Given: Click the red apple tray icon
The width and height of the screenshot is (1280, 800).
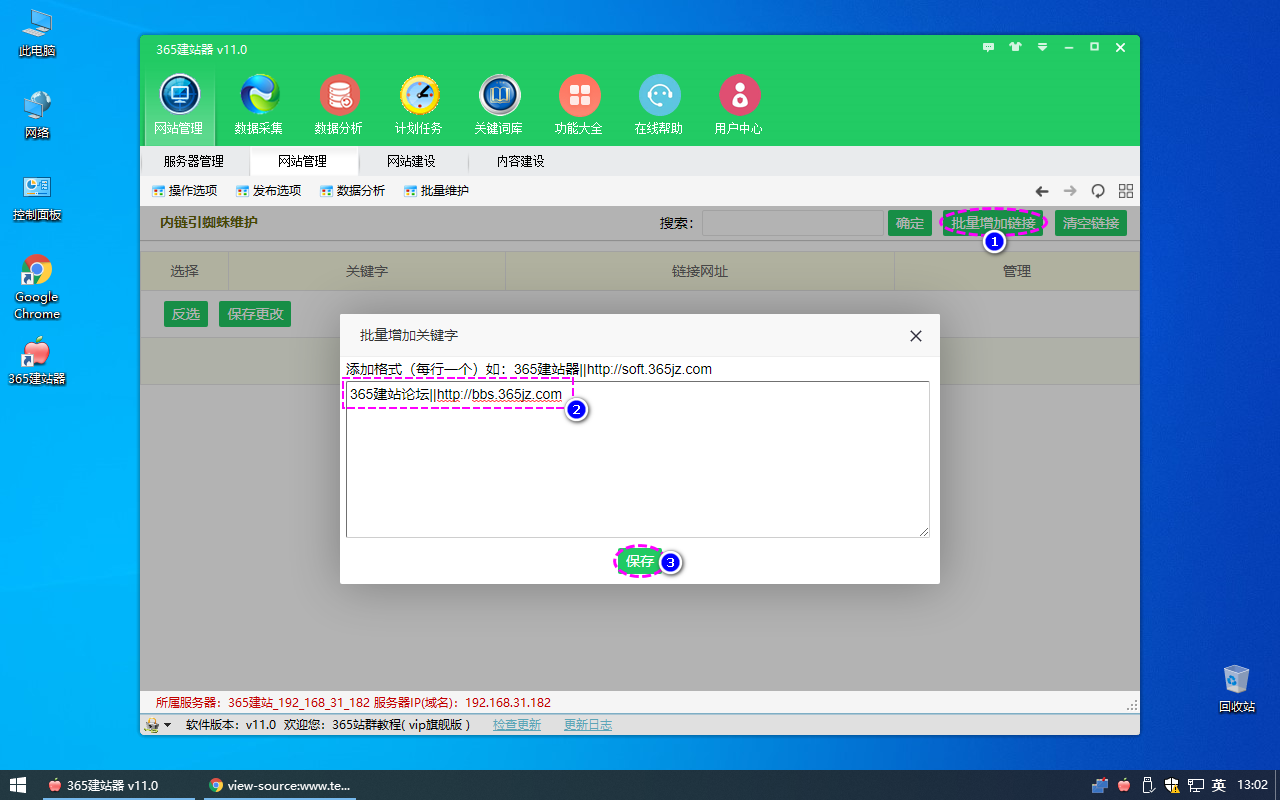Looking at the screenshot, I should click(1124, 785).
